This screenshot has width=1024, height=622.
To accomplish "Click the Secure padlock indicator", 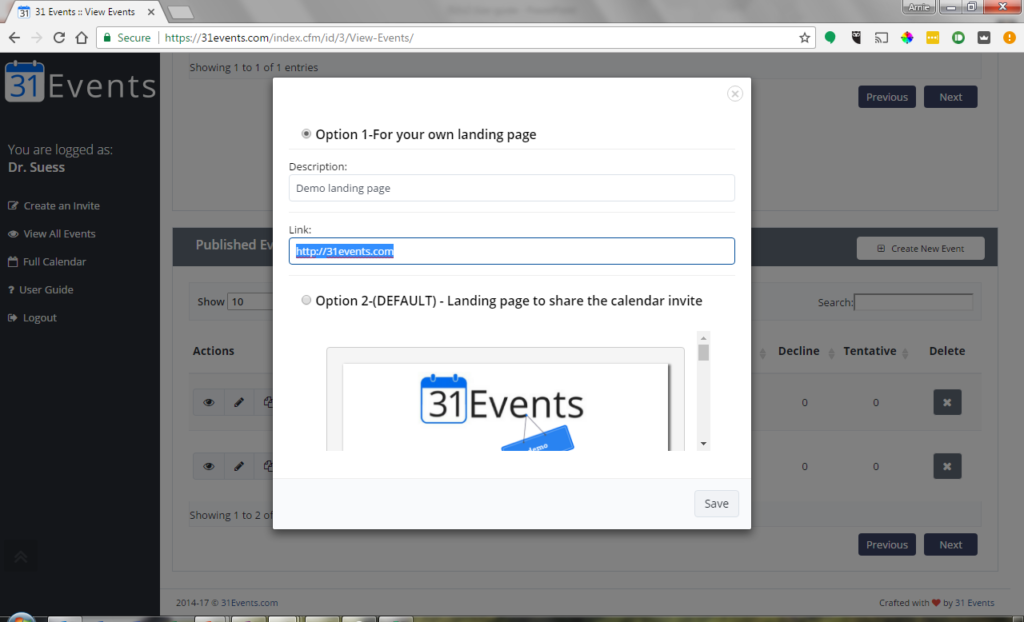I will point(127,38).
